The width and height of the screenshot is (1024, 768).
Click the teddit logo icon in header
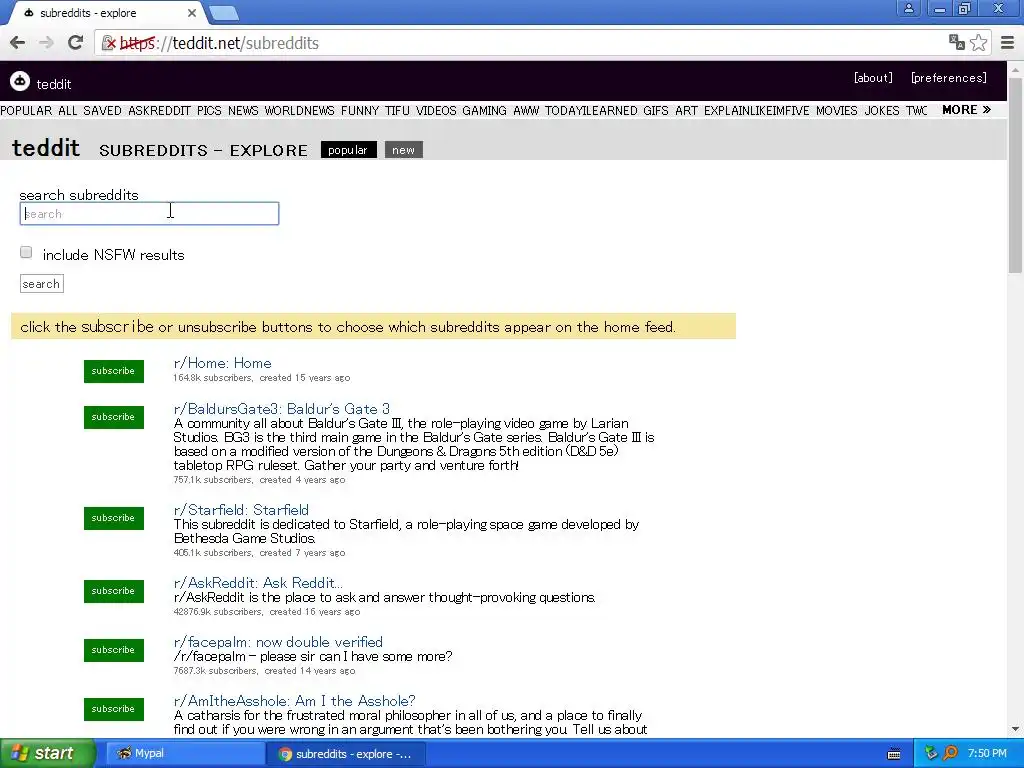pos(20,81)
